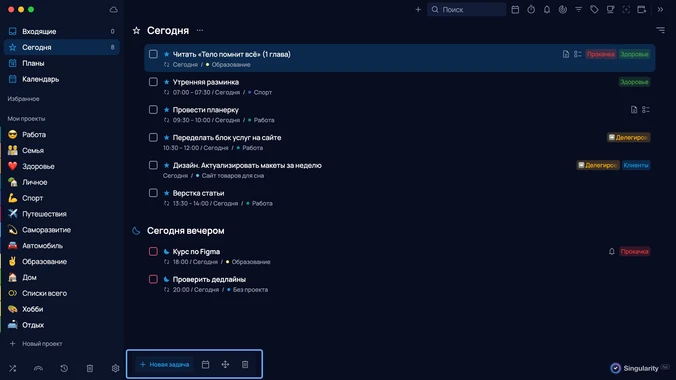Click Клиенты tag on the Дизайн task
Screen dimensions: 676x380
636,165
